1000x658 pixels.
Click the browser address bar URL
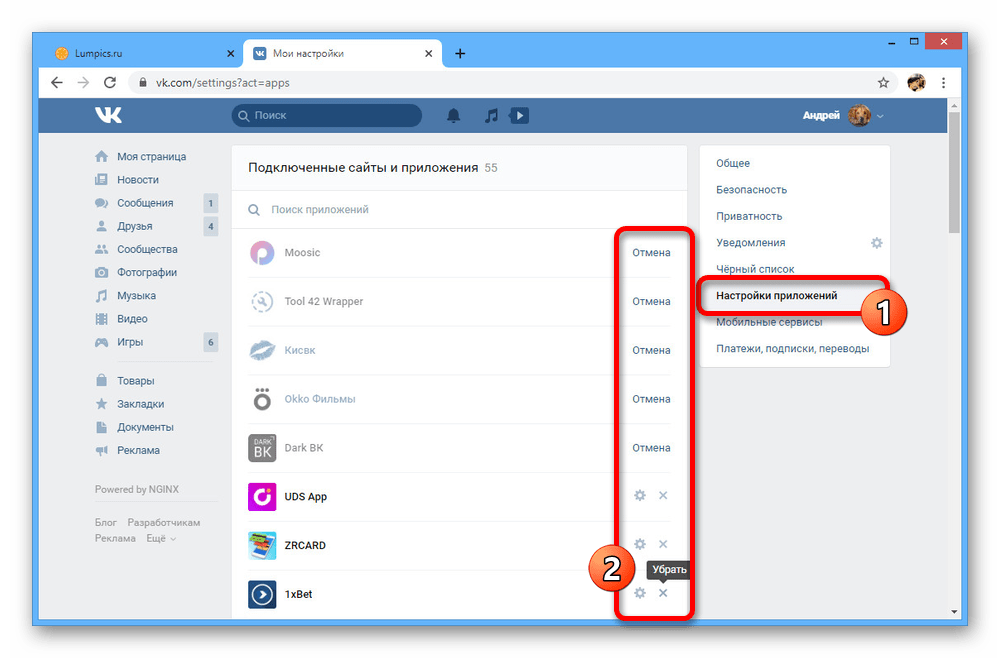[223, 82]
